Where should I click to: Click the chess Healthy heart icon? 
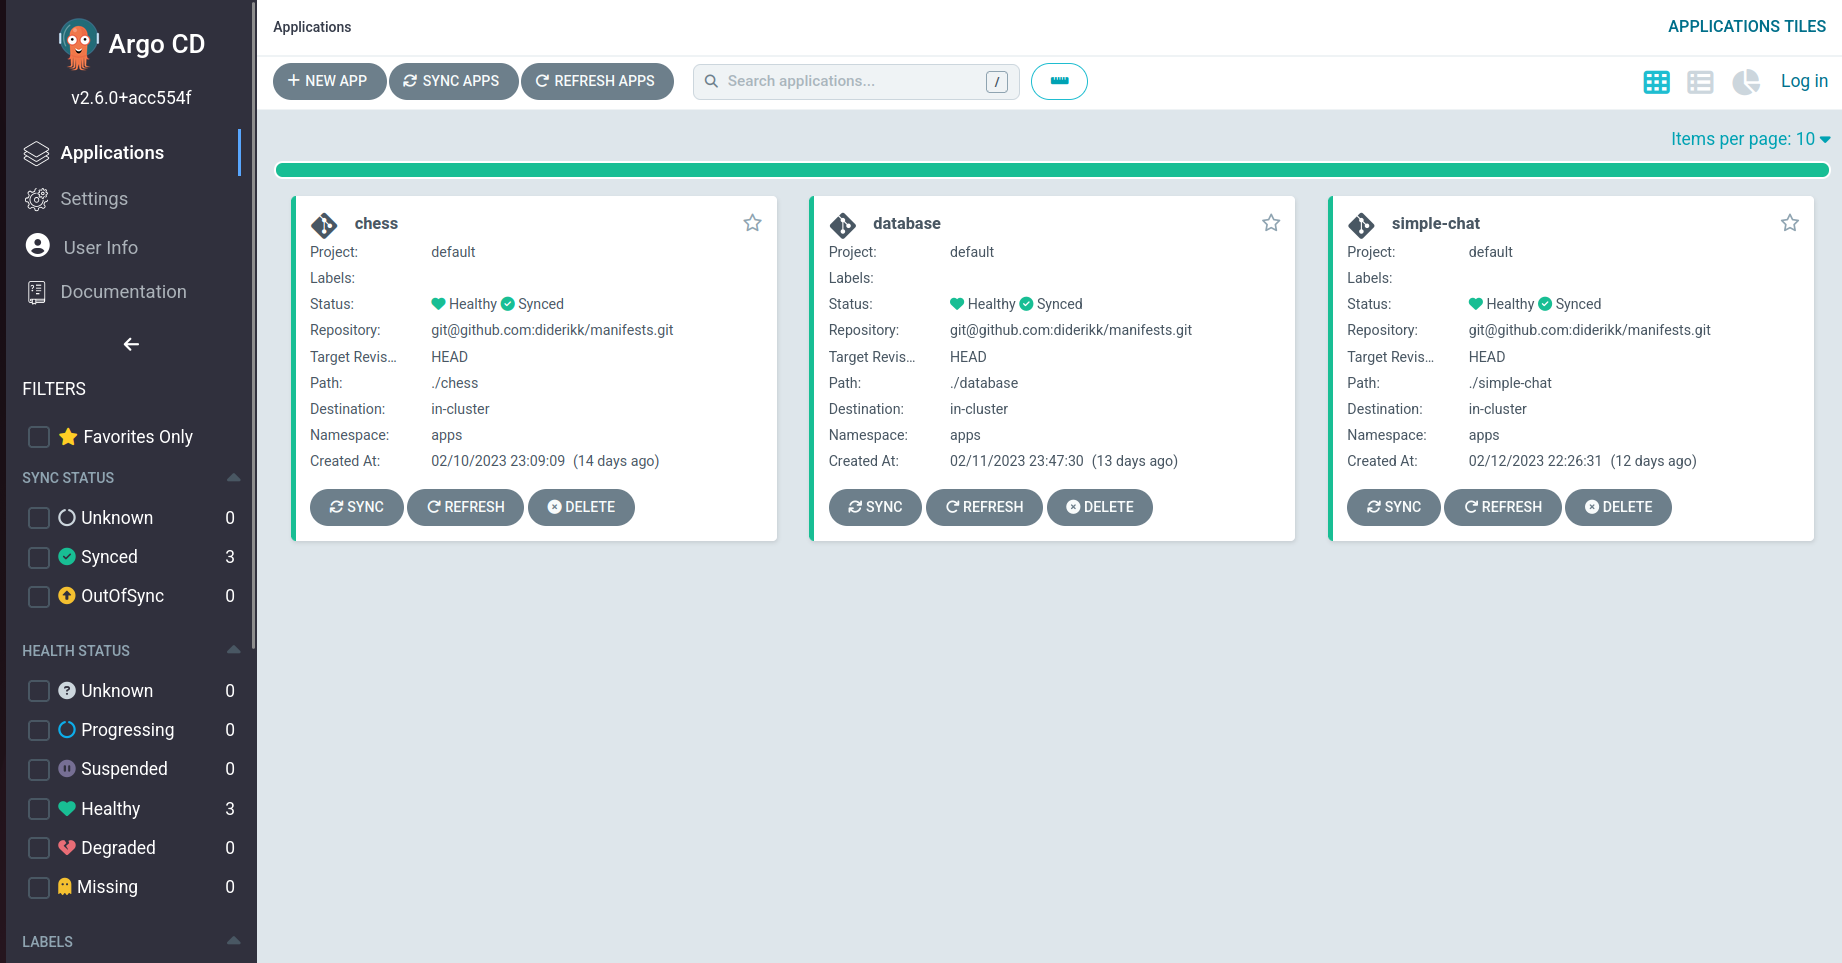click(x=438, y=304)
